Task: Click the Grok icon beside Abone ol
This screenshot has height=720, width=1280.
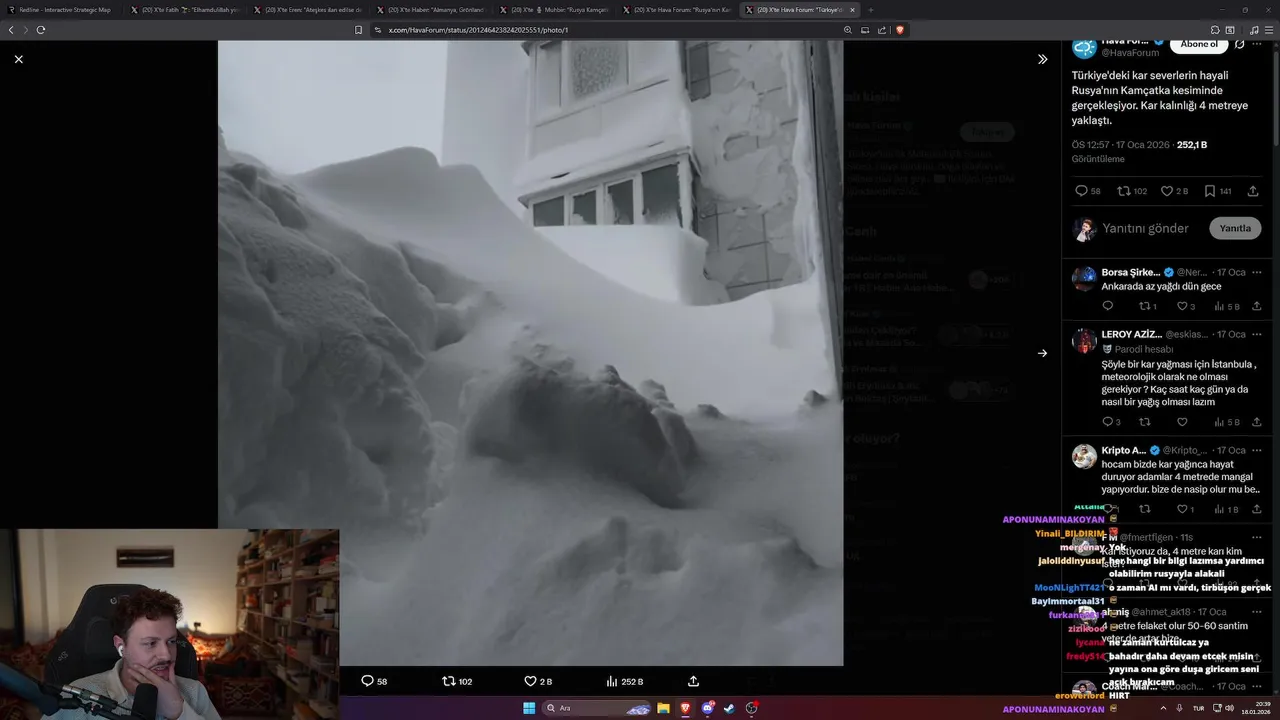Action: coord(1240,44)
